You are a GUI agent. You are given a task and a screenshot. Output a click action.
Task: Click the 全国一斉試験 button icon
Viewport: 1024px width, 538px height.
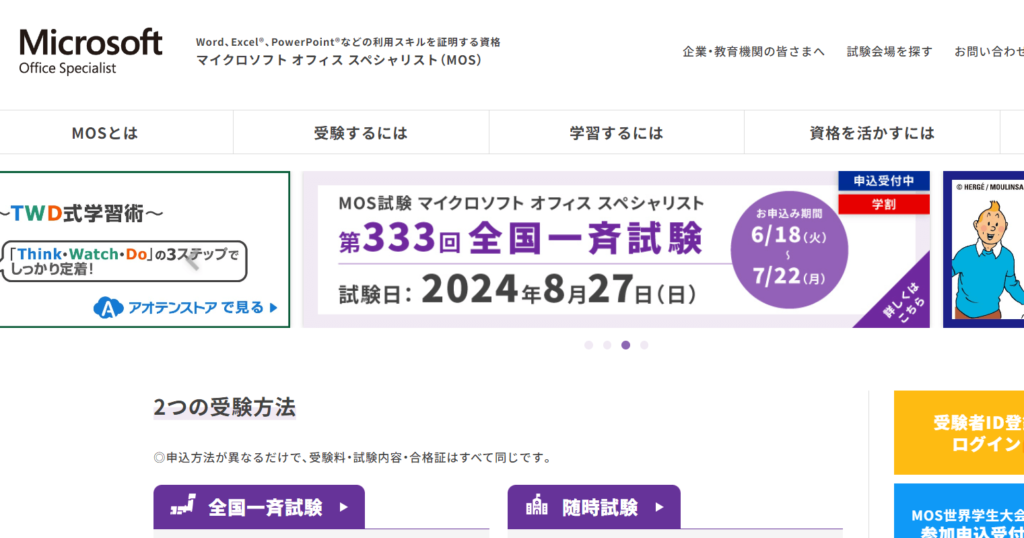coord(182,507)
